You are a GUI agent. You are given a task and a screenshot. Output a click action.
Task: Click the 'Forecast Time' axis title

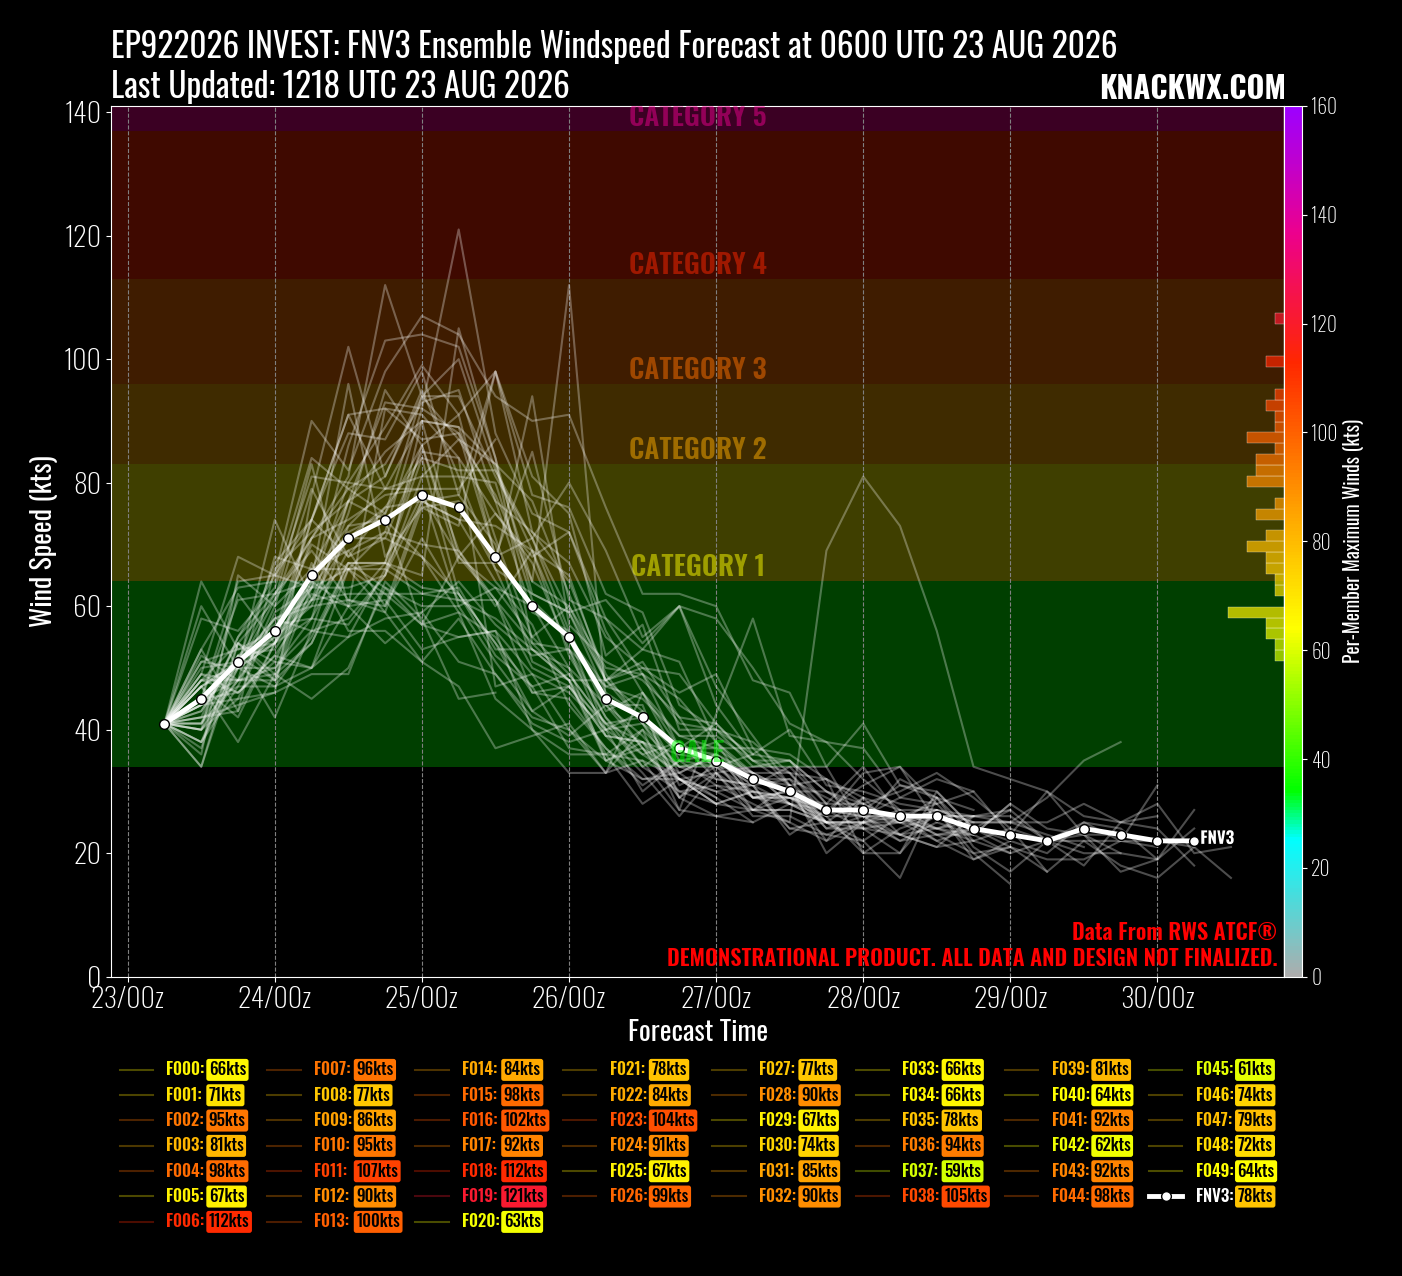point(698,1031)
